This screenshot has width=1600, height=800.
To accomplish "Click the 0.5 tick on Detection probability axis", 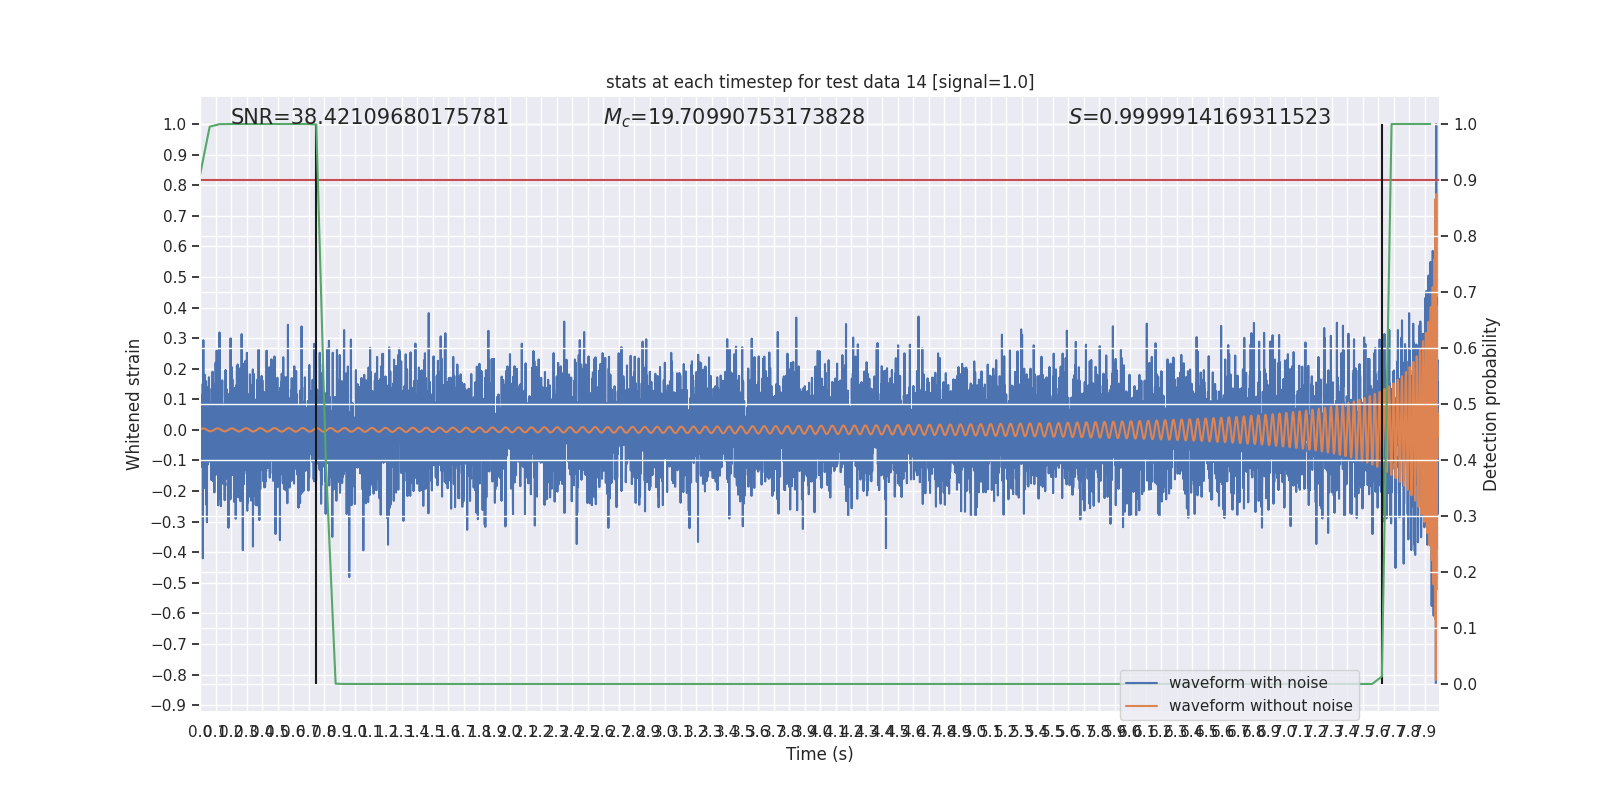I will pyautogui.click(x=1465, y=404).
